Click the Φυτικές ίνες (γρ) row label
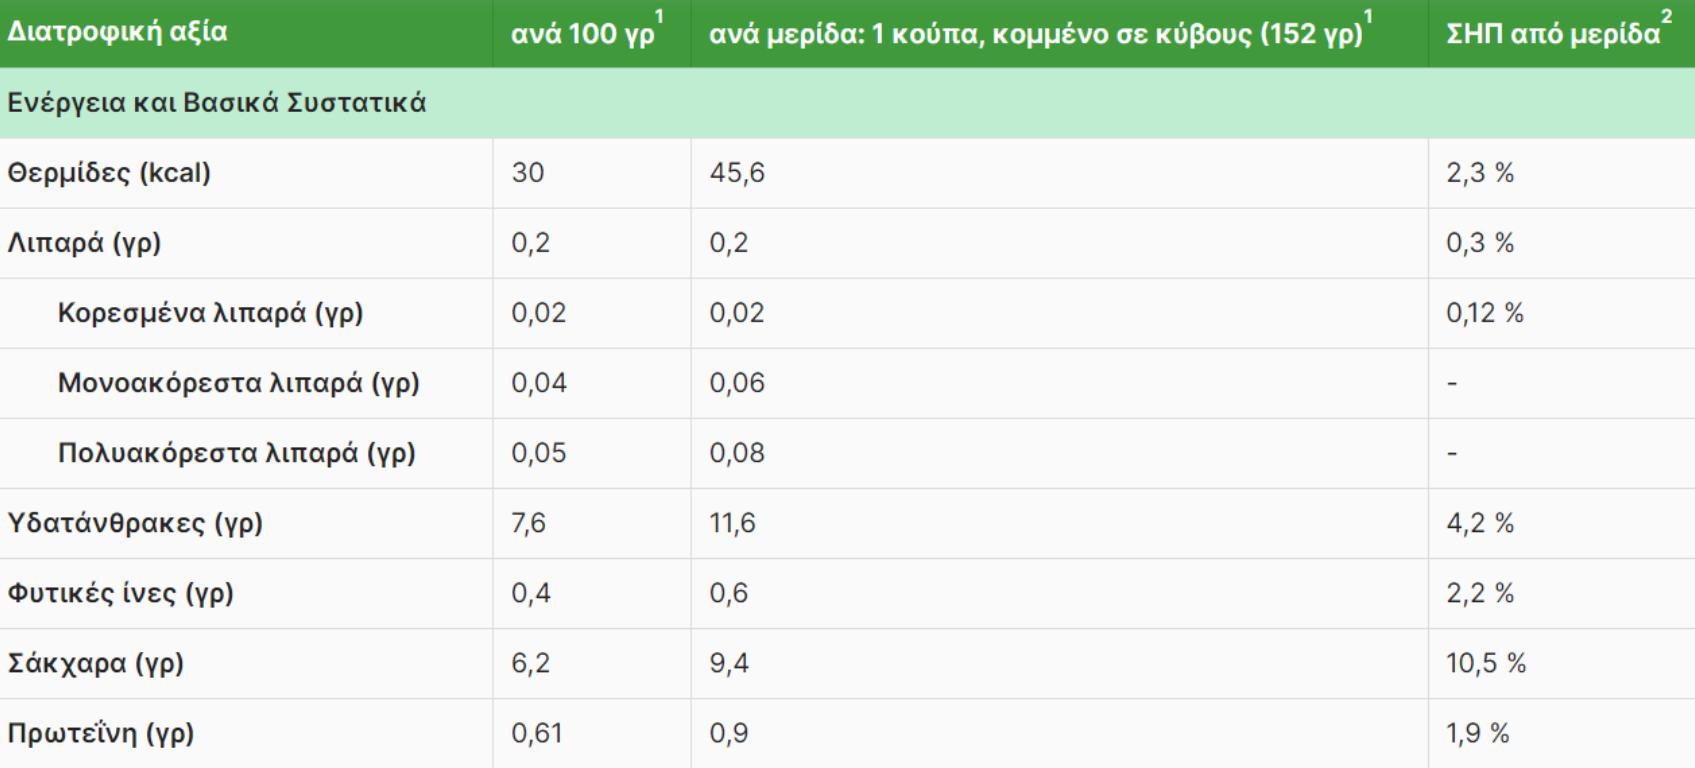The height and width of the screenshot is (768, 1695). click(120, 593)
